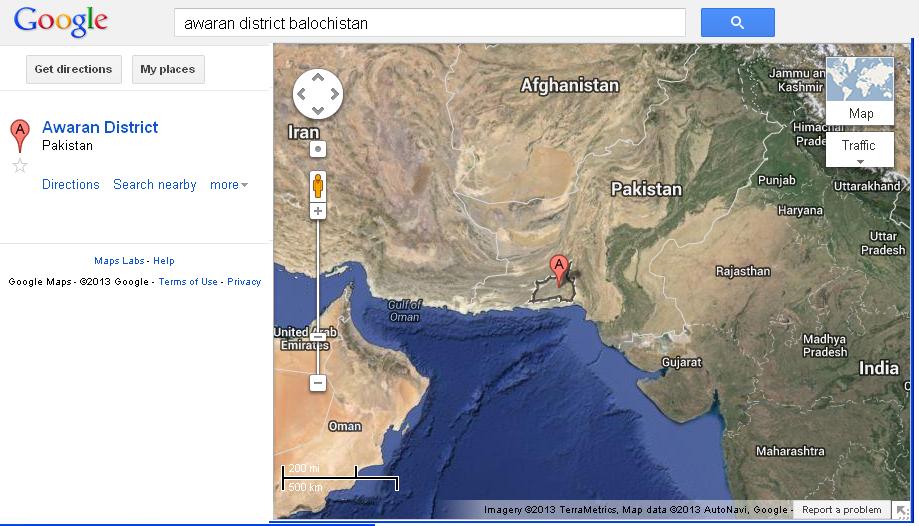The image size is (919, 526).
Task: Open the Awaran District result link
Action: click(x=100, y=127)
